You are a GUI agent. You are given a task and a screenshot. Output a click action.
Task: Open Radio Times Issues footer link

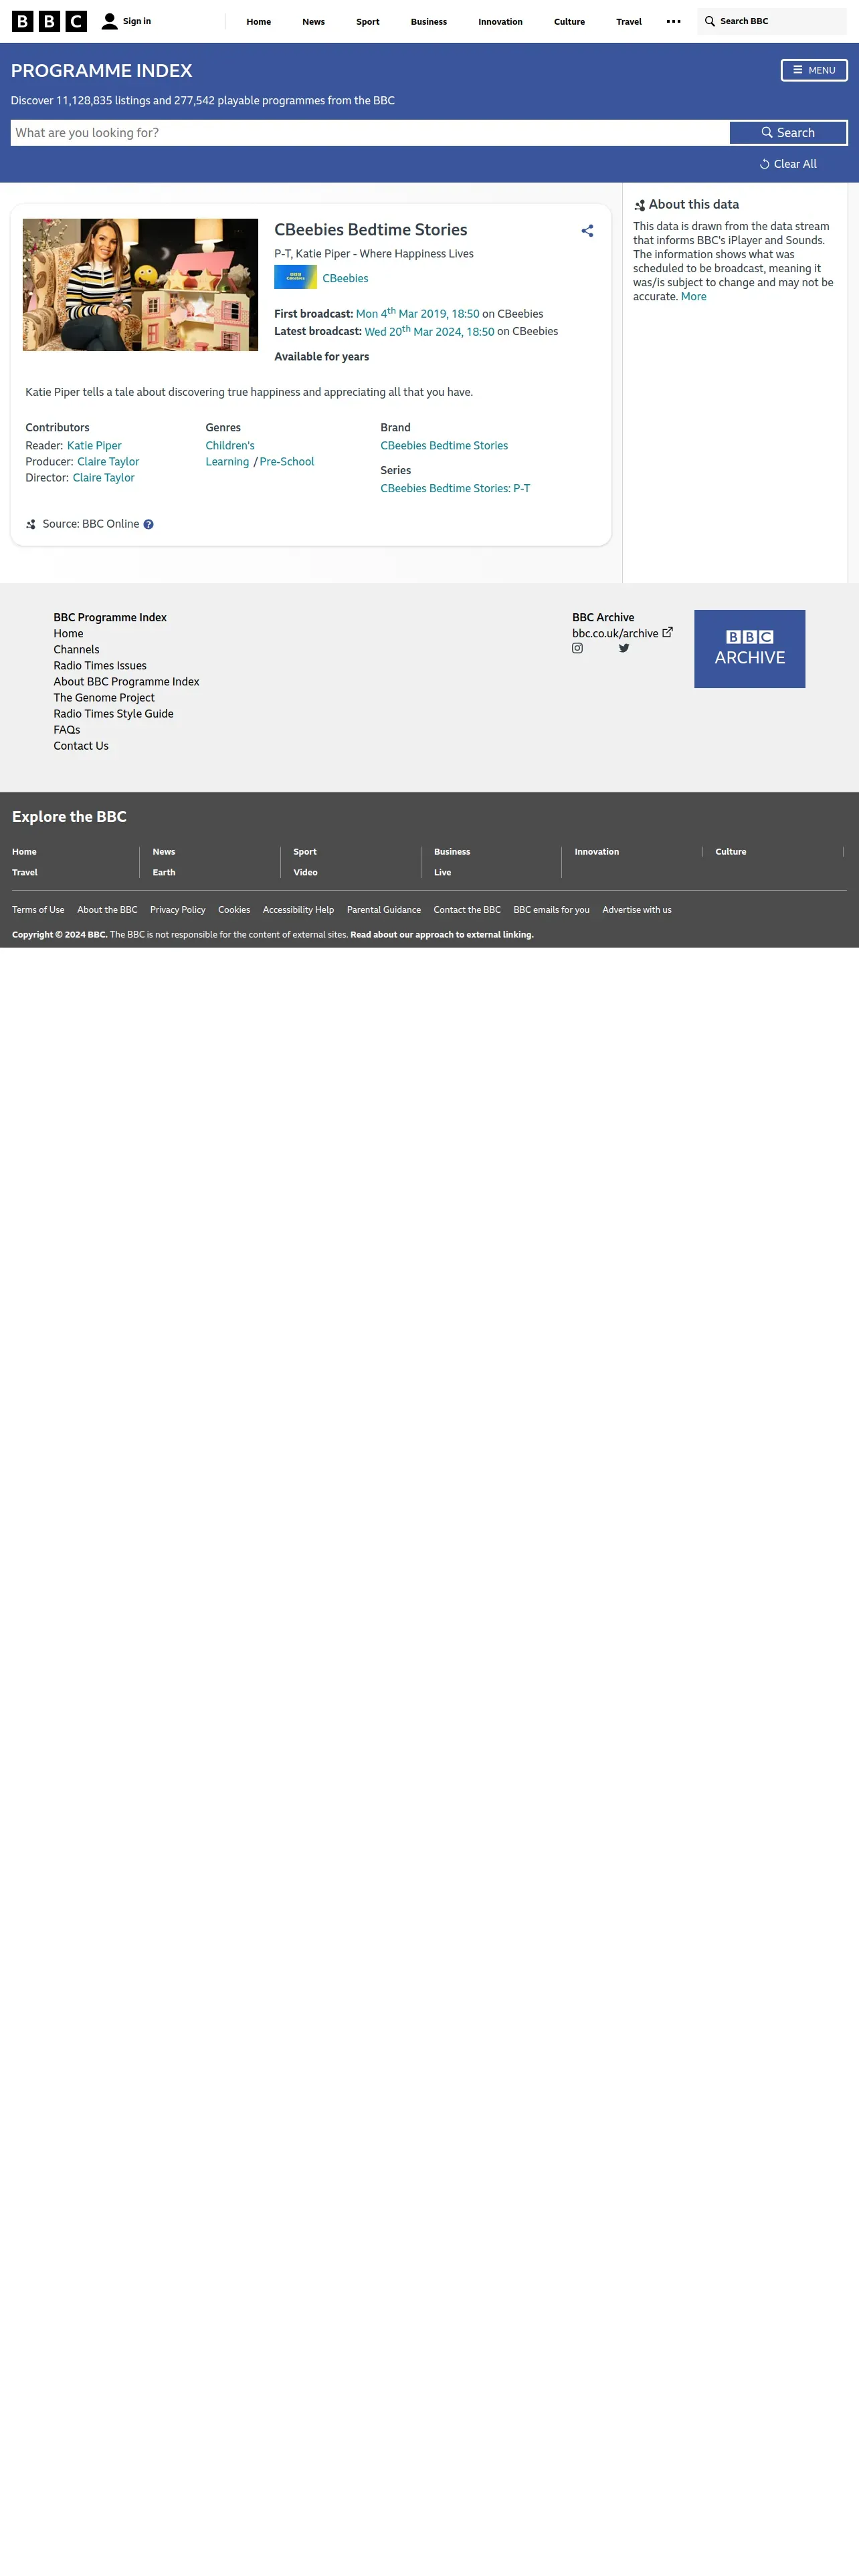100,666
